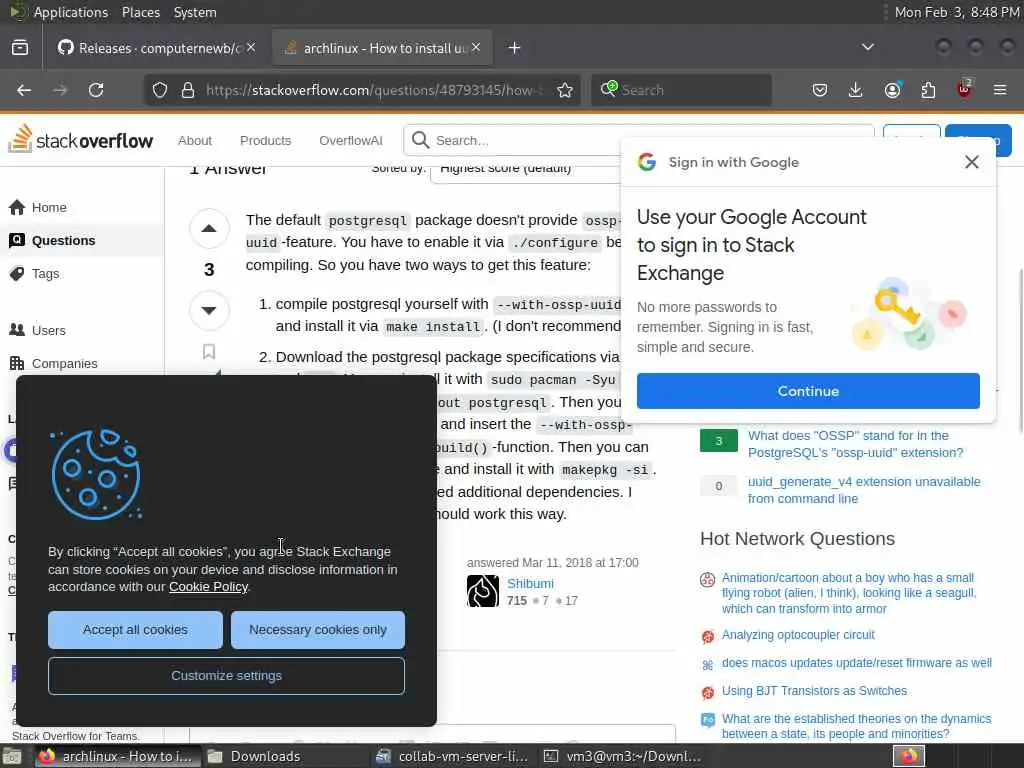The height and width of the screenshot is (768, 1024).
Task: Open the OverflowAI link in header
Action: pos(351,140)
